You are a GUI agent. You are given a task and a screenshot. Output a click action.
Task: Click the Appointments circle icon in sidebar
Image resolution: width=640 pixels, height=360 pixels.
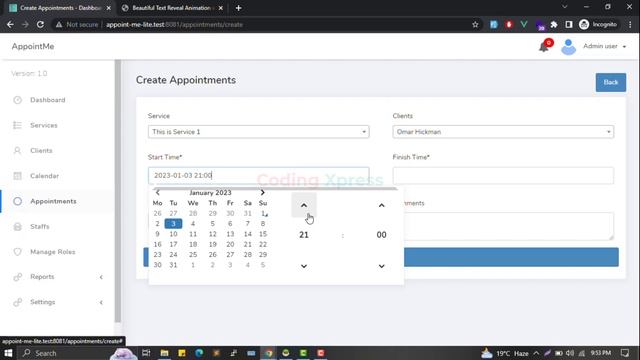[18, 201]
